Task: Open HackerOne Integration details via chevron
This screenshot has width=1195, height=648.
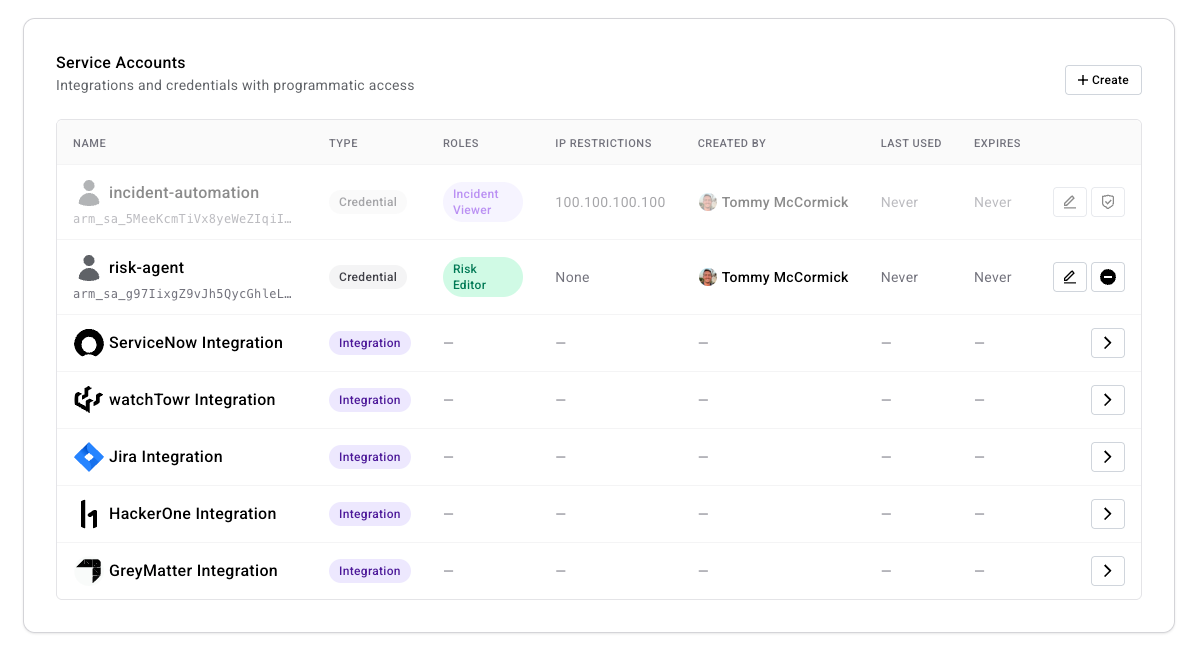Action: 1107,514
